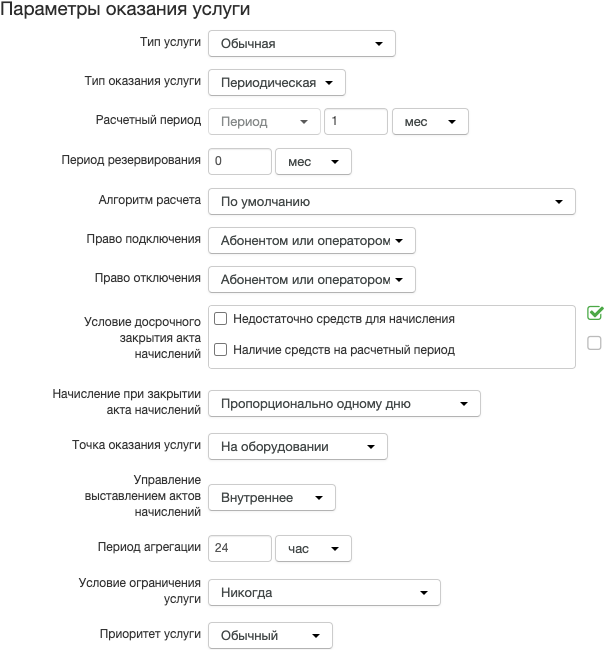Image resolution: width=605 pixels, height=650 pixels.
Task: Open 'Право отключения' dropdown
Action: 312,279
